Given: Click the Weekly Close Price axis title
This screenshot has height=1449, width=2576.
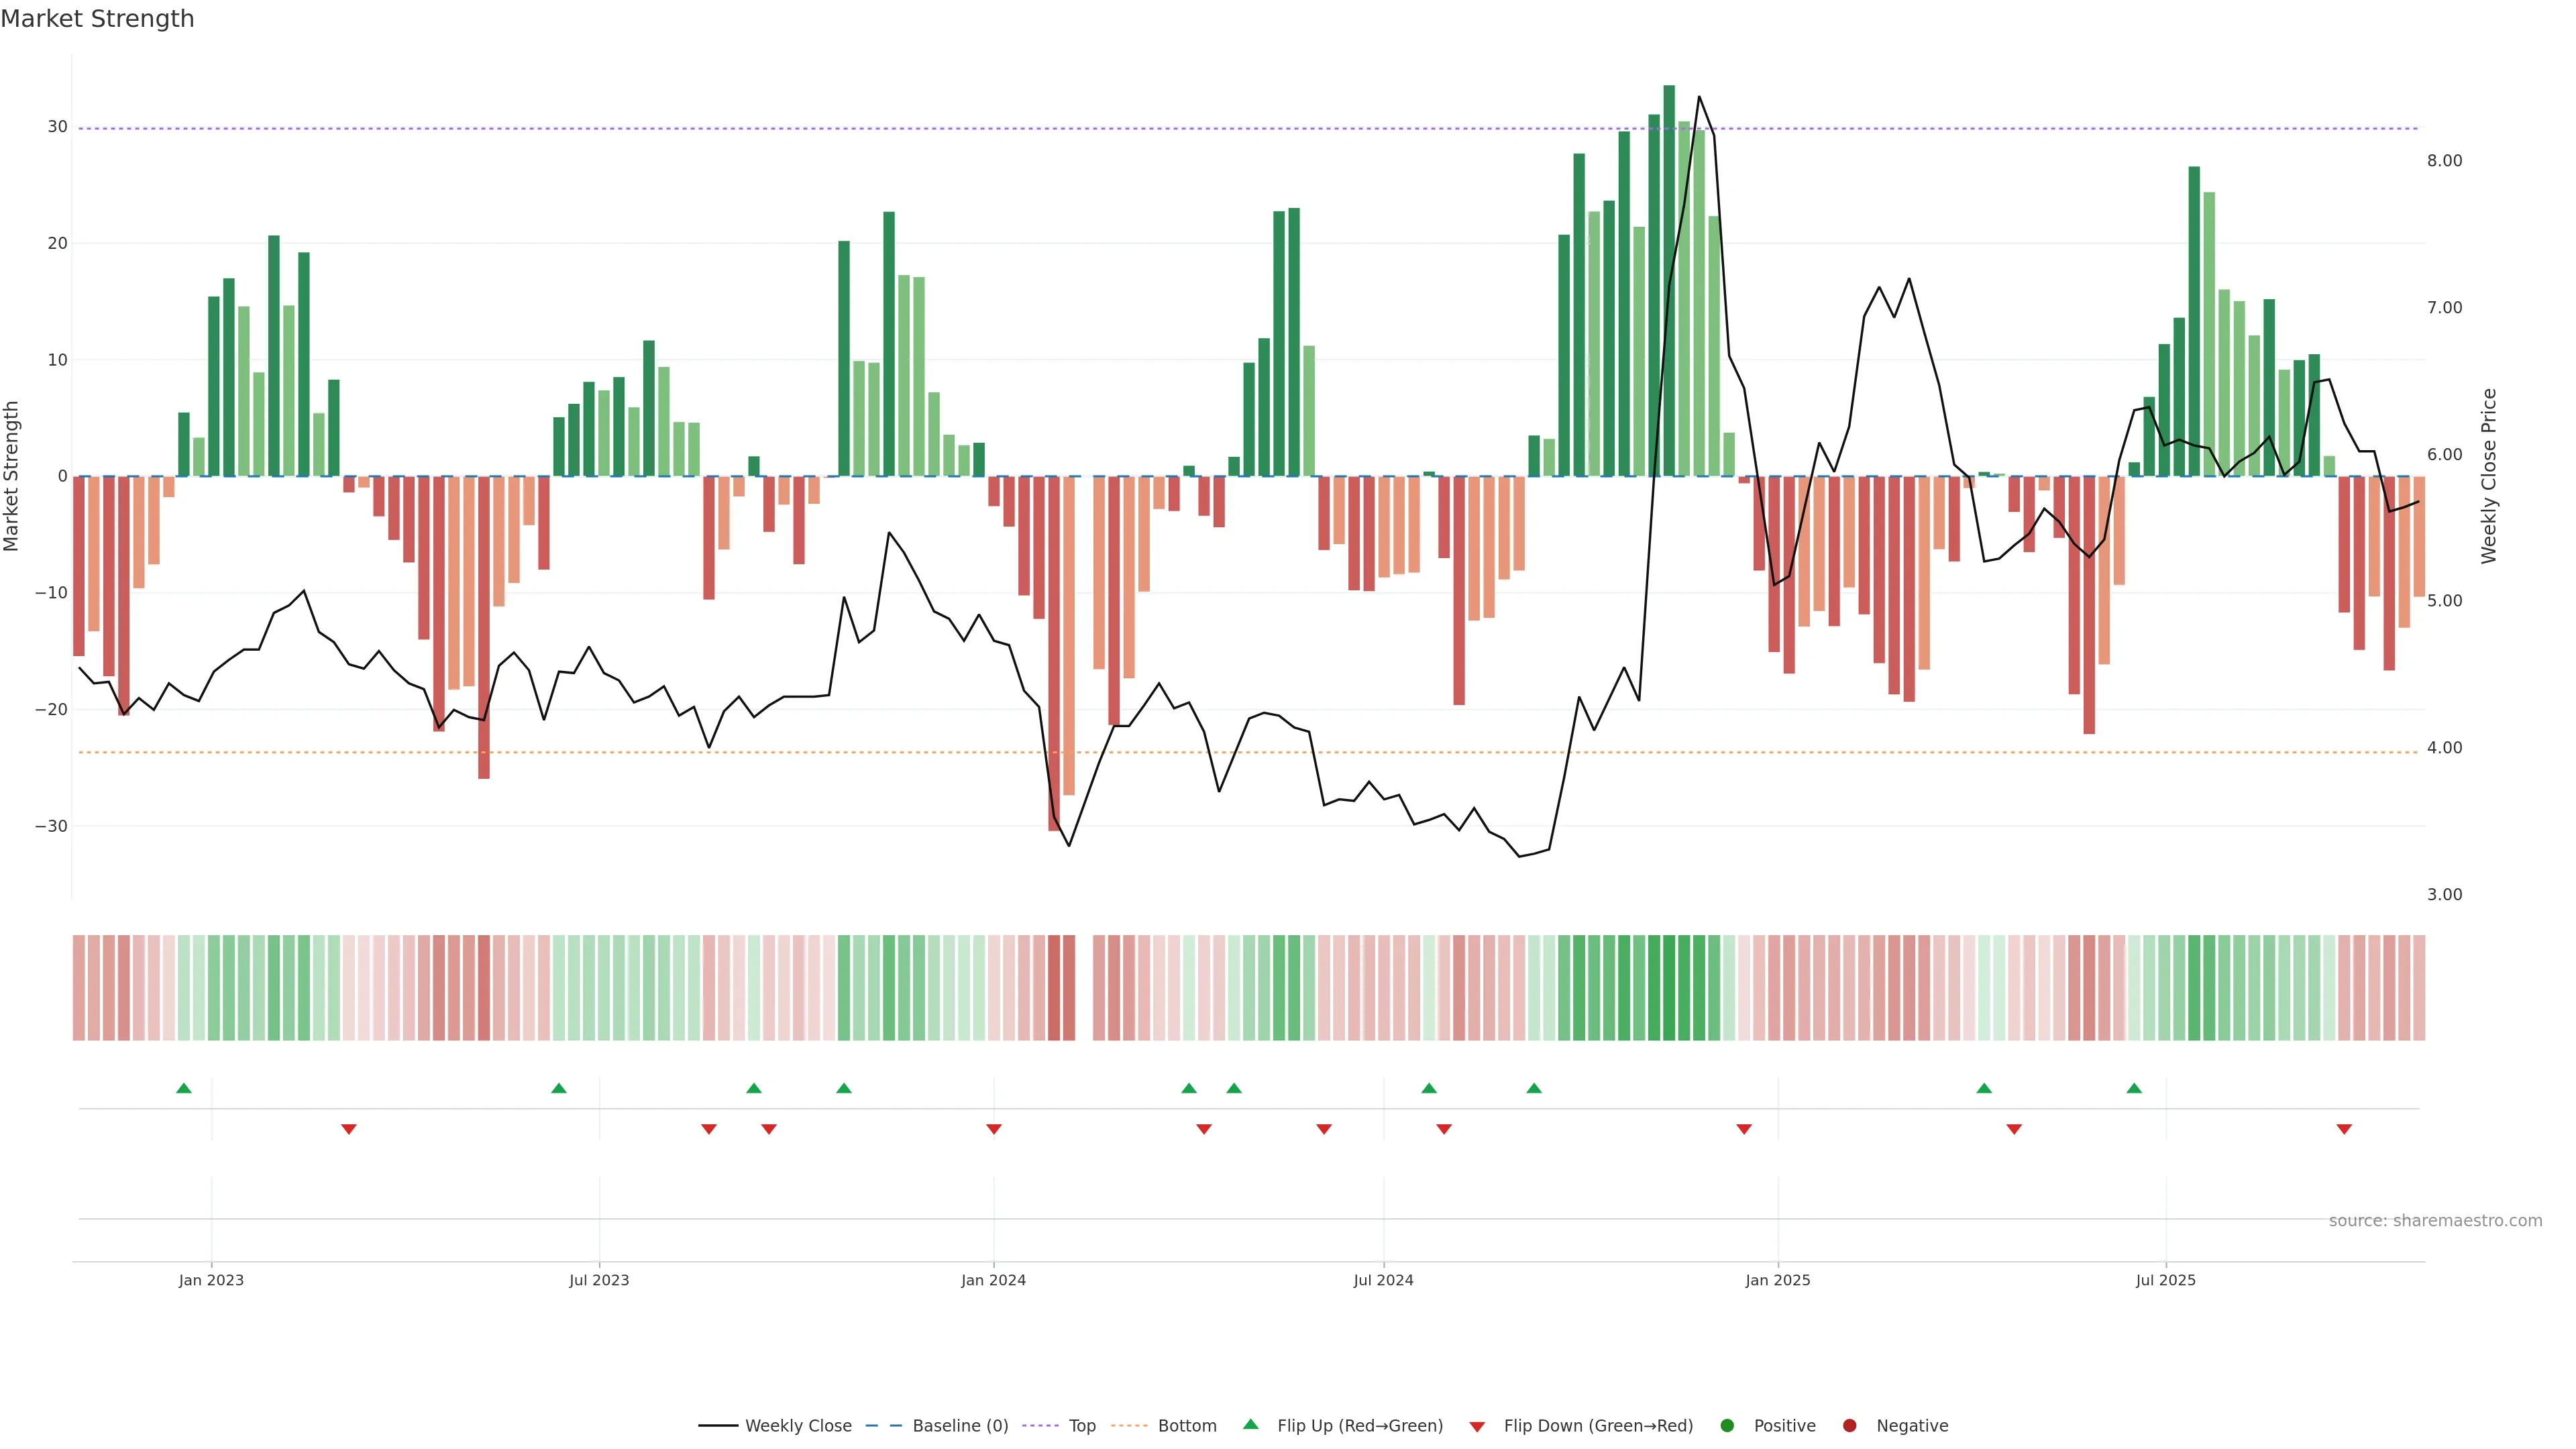Looking at the screenshot, I should [x=2489, y=476].
